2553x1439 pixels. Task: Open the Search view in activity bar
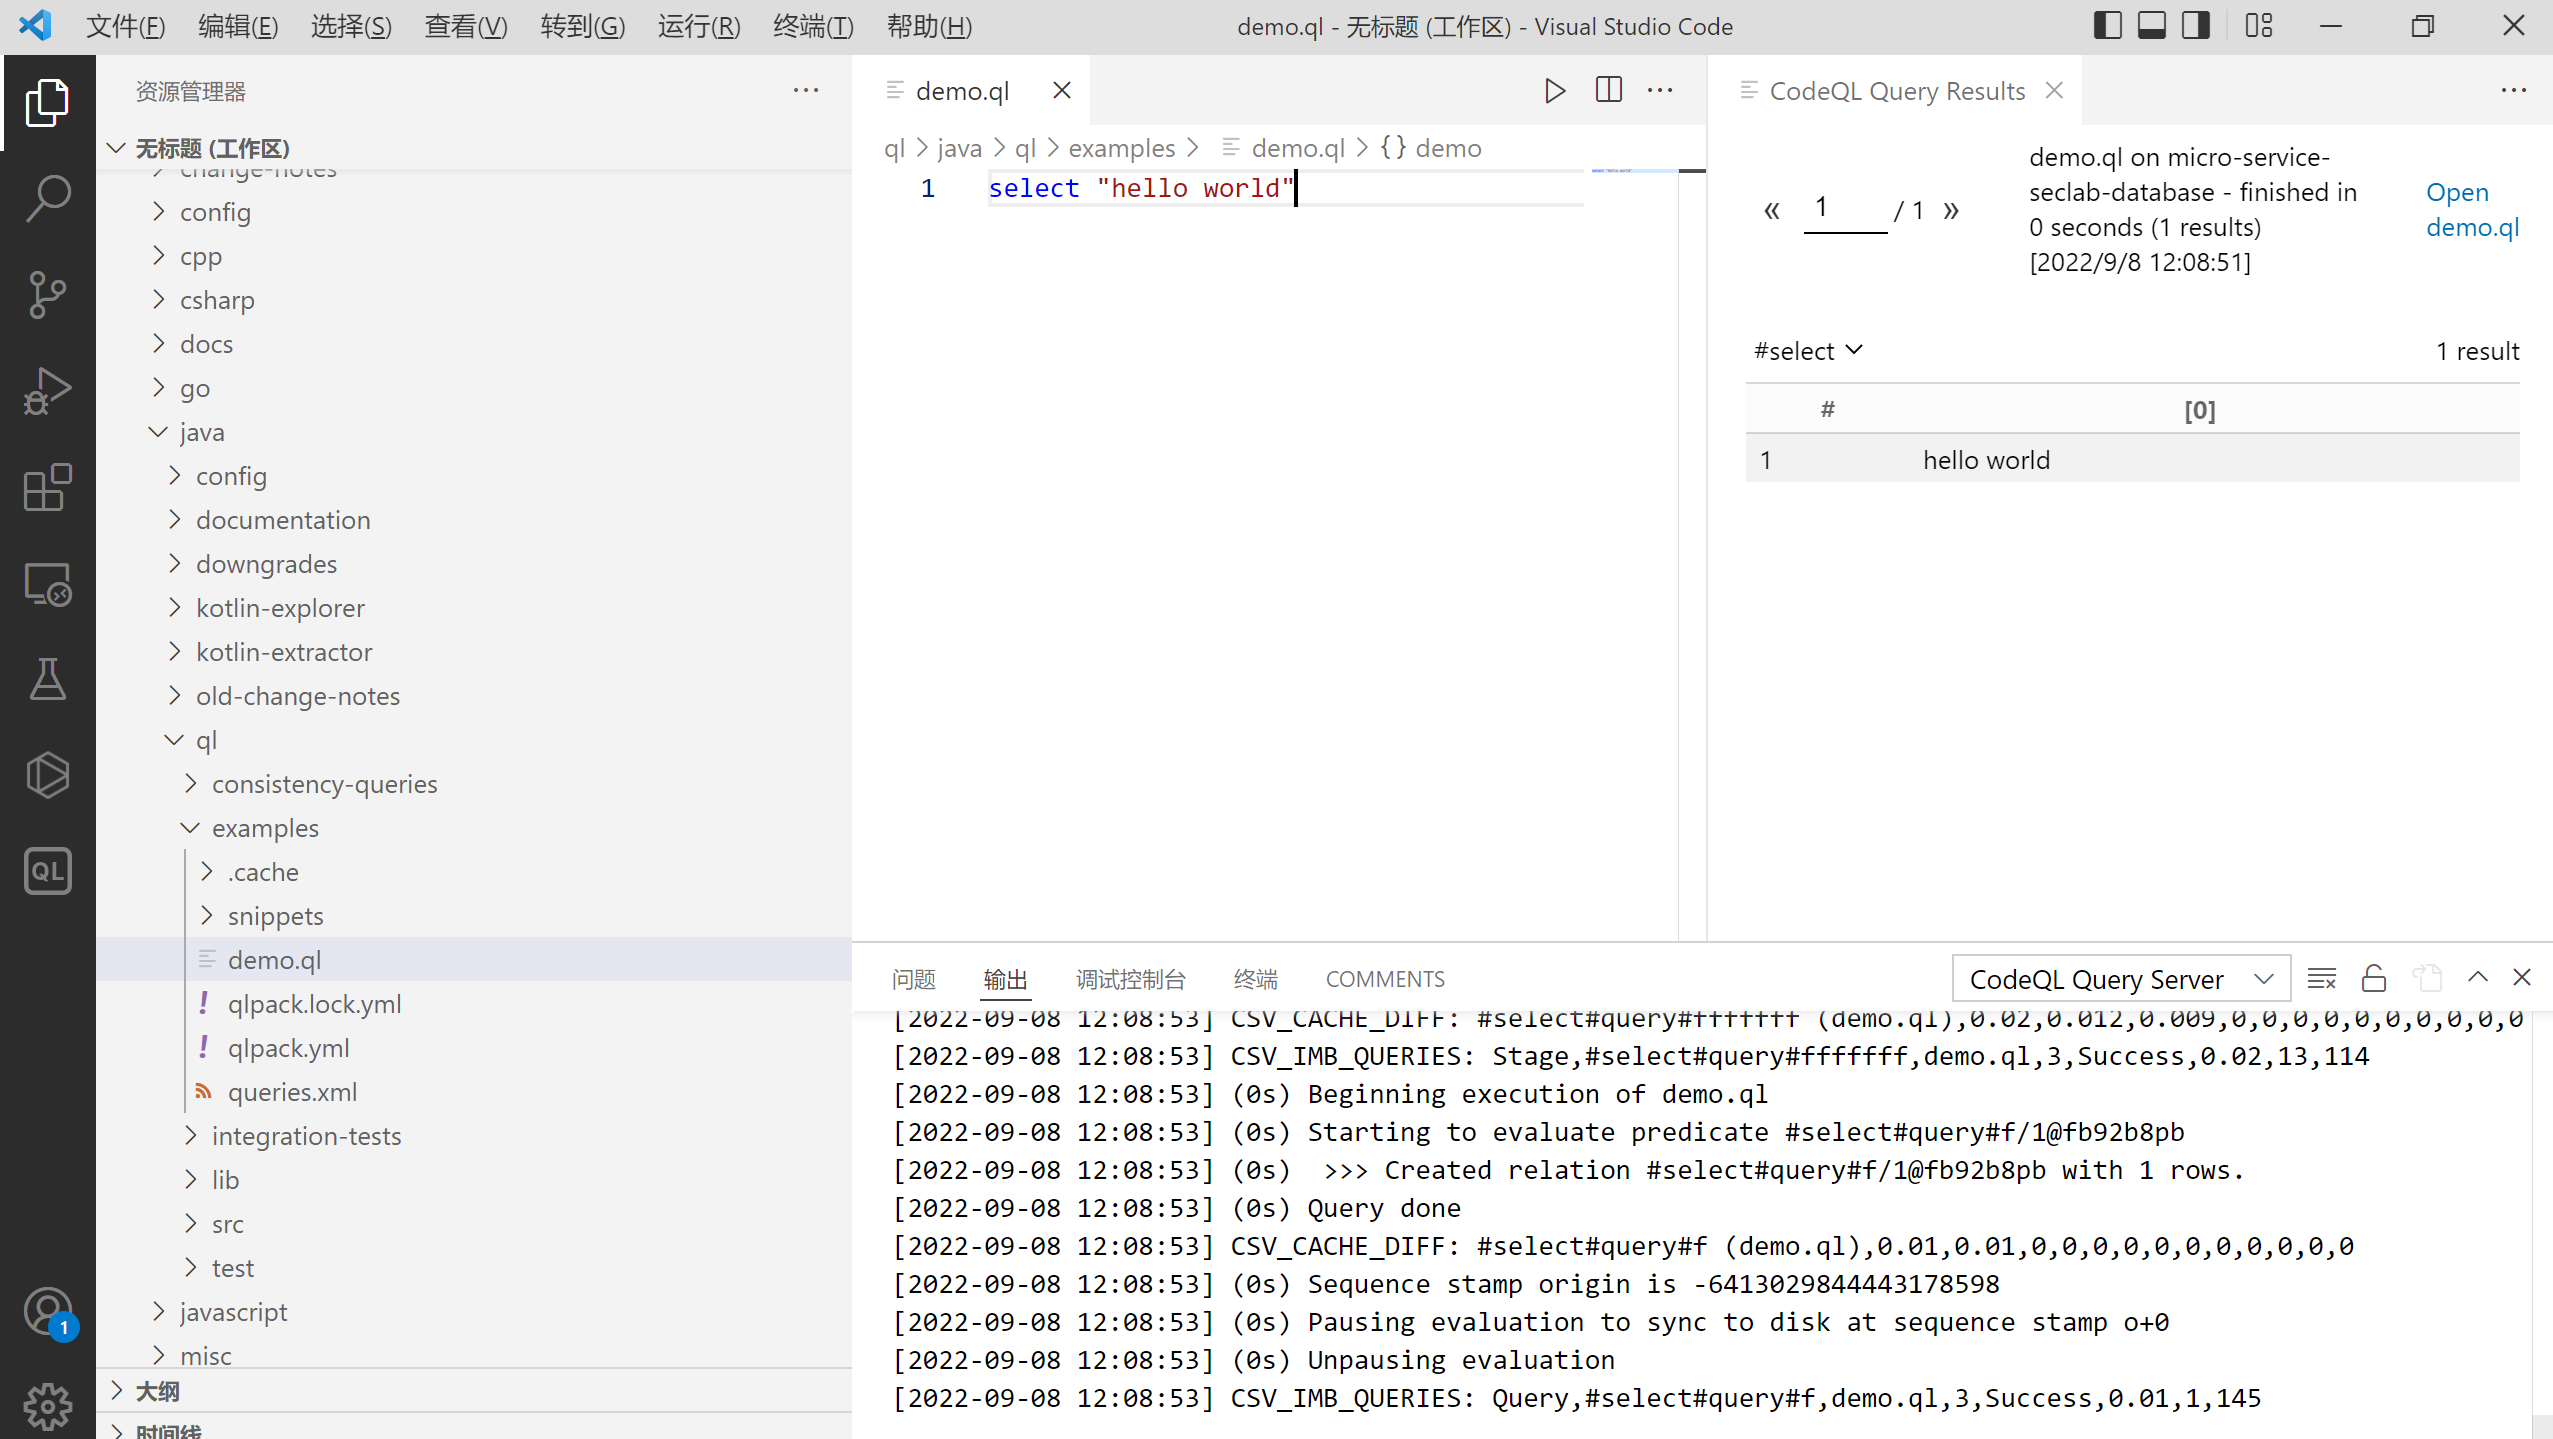48,198
